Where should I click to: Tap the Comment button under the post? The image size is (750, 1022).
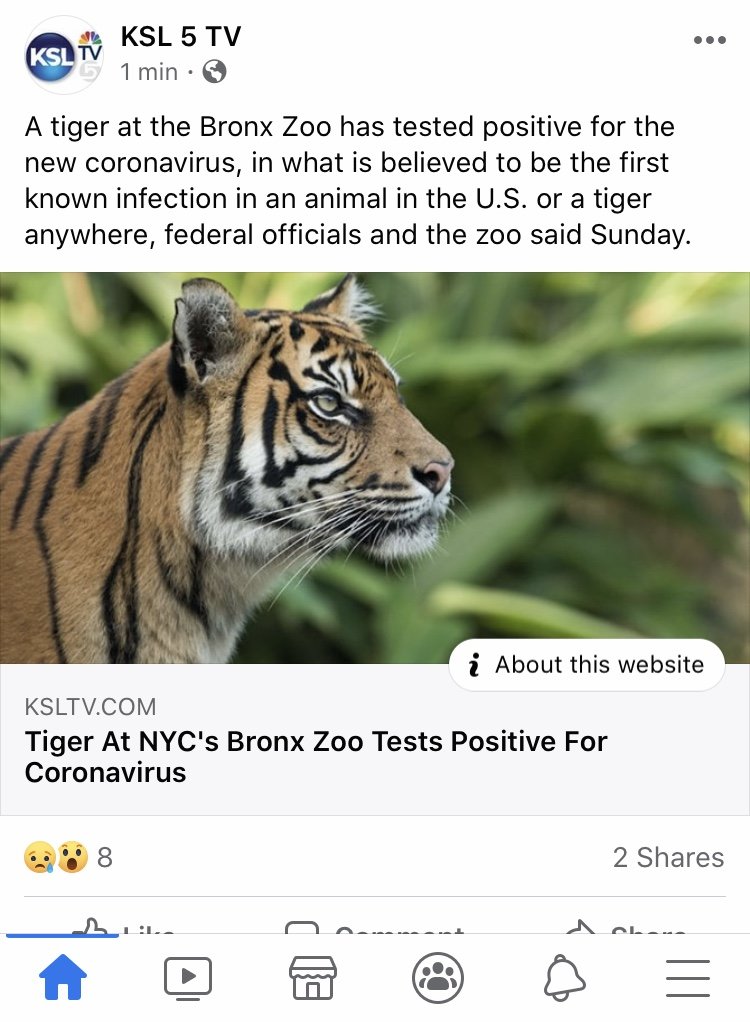click(375, 927)
